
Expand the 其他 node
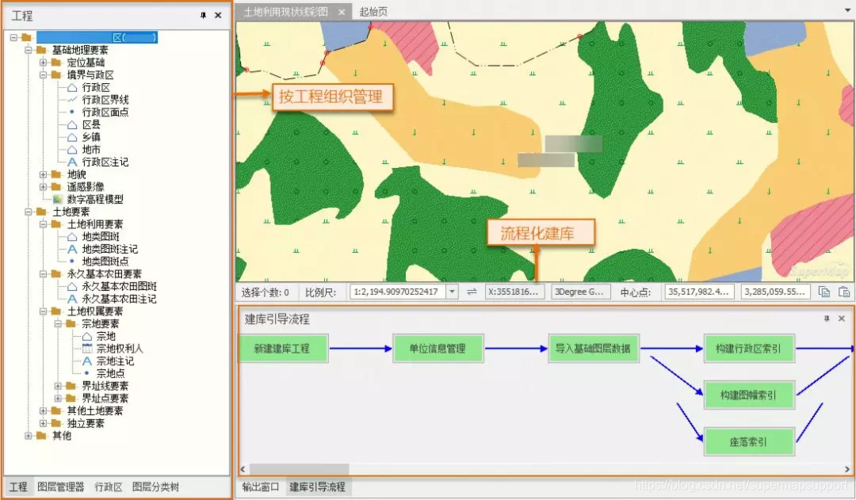(28, 436)
